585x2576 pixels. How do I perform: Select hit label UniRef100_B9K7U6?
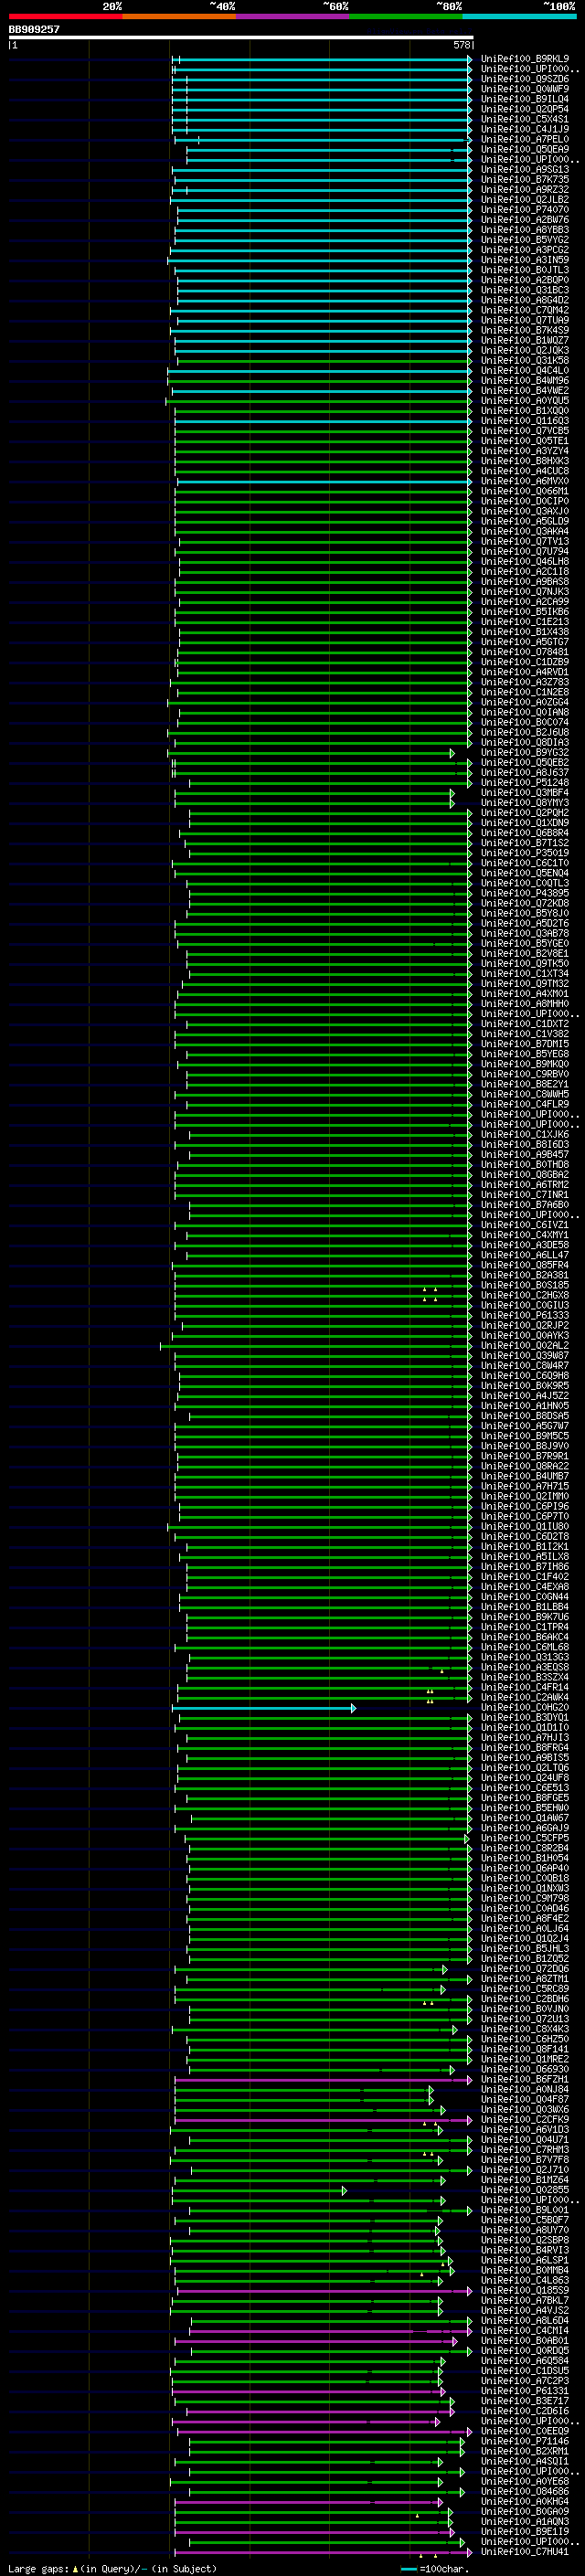525,1616
